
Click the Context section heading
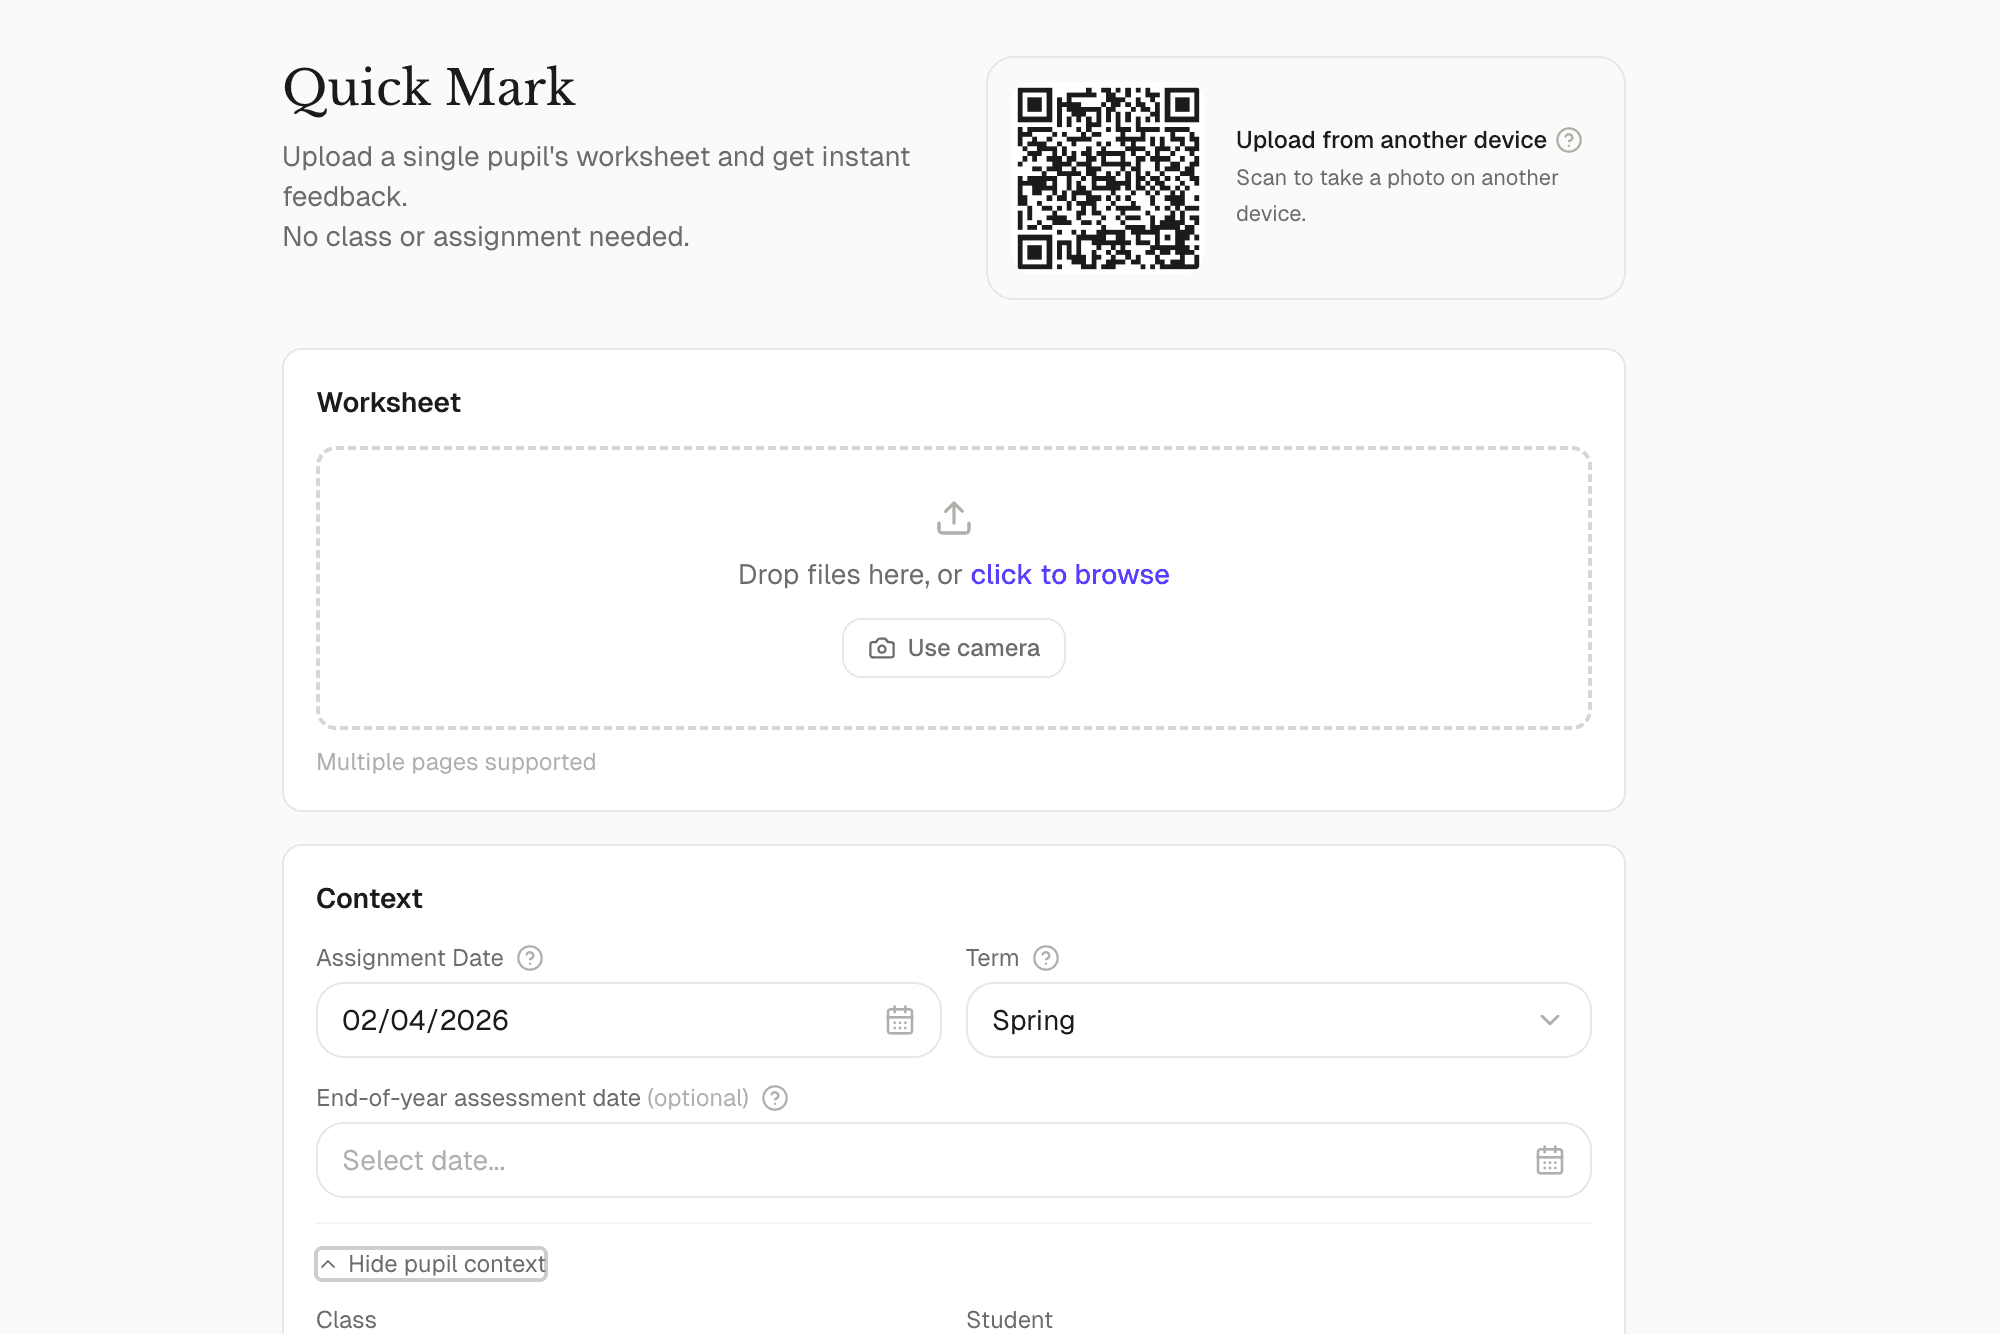369,898
